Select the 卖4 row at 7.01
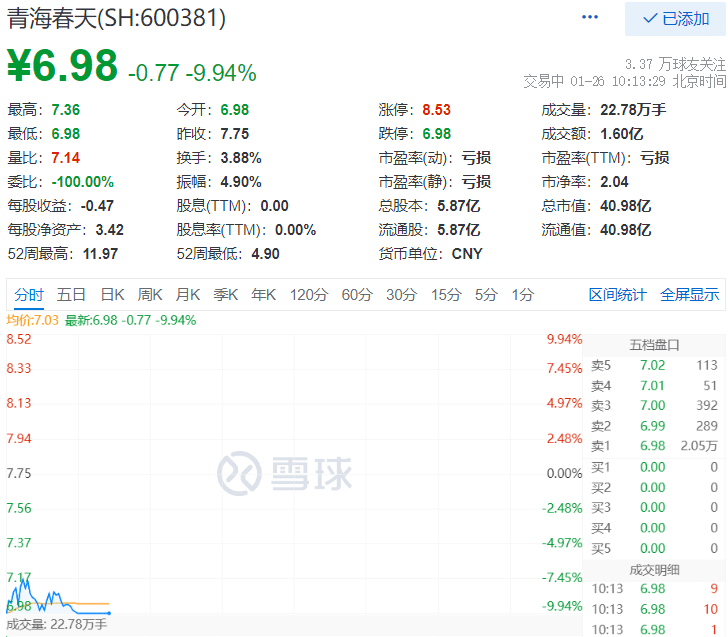 coord(654,385)
